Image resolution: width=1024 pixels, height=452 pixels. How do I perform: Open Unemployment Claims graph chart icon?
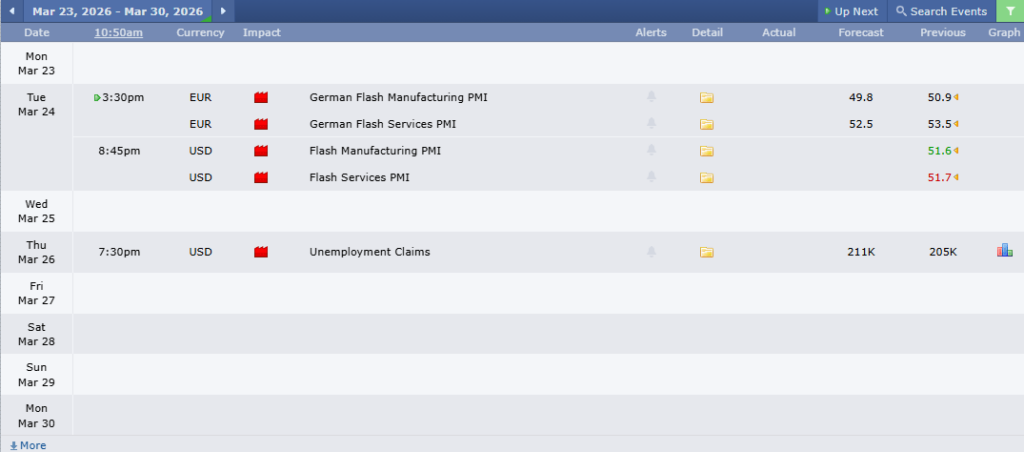1004,251
